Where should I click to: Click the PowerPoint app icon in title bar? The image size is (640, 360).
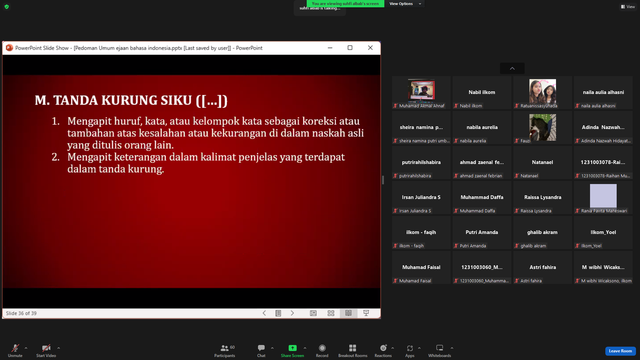pyautogui.click(x=9, y=48)
